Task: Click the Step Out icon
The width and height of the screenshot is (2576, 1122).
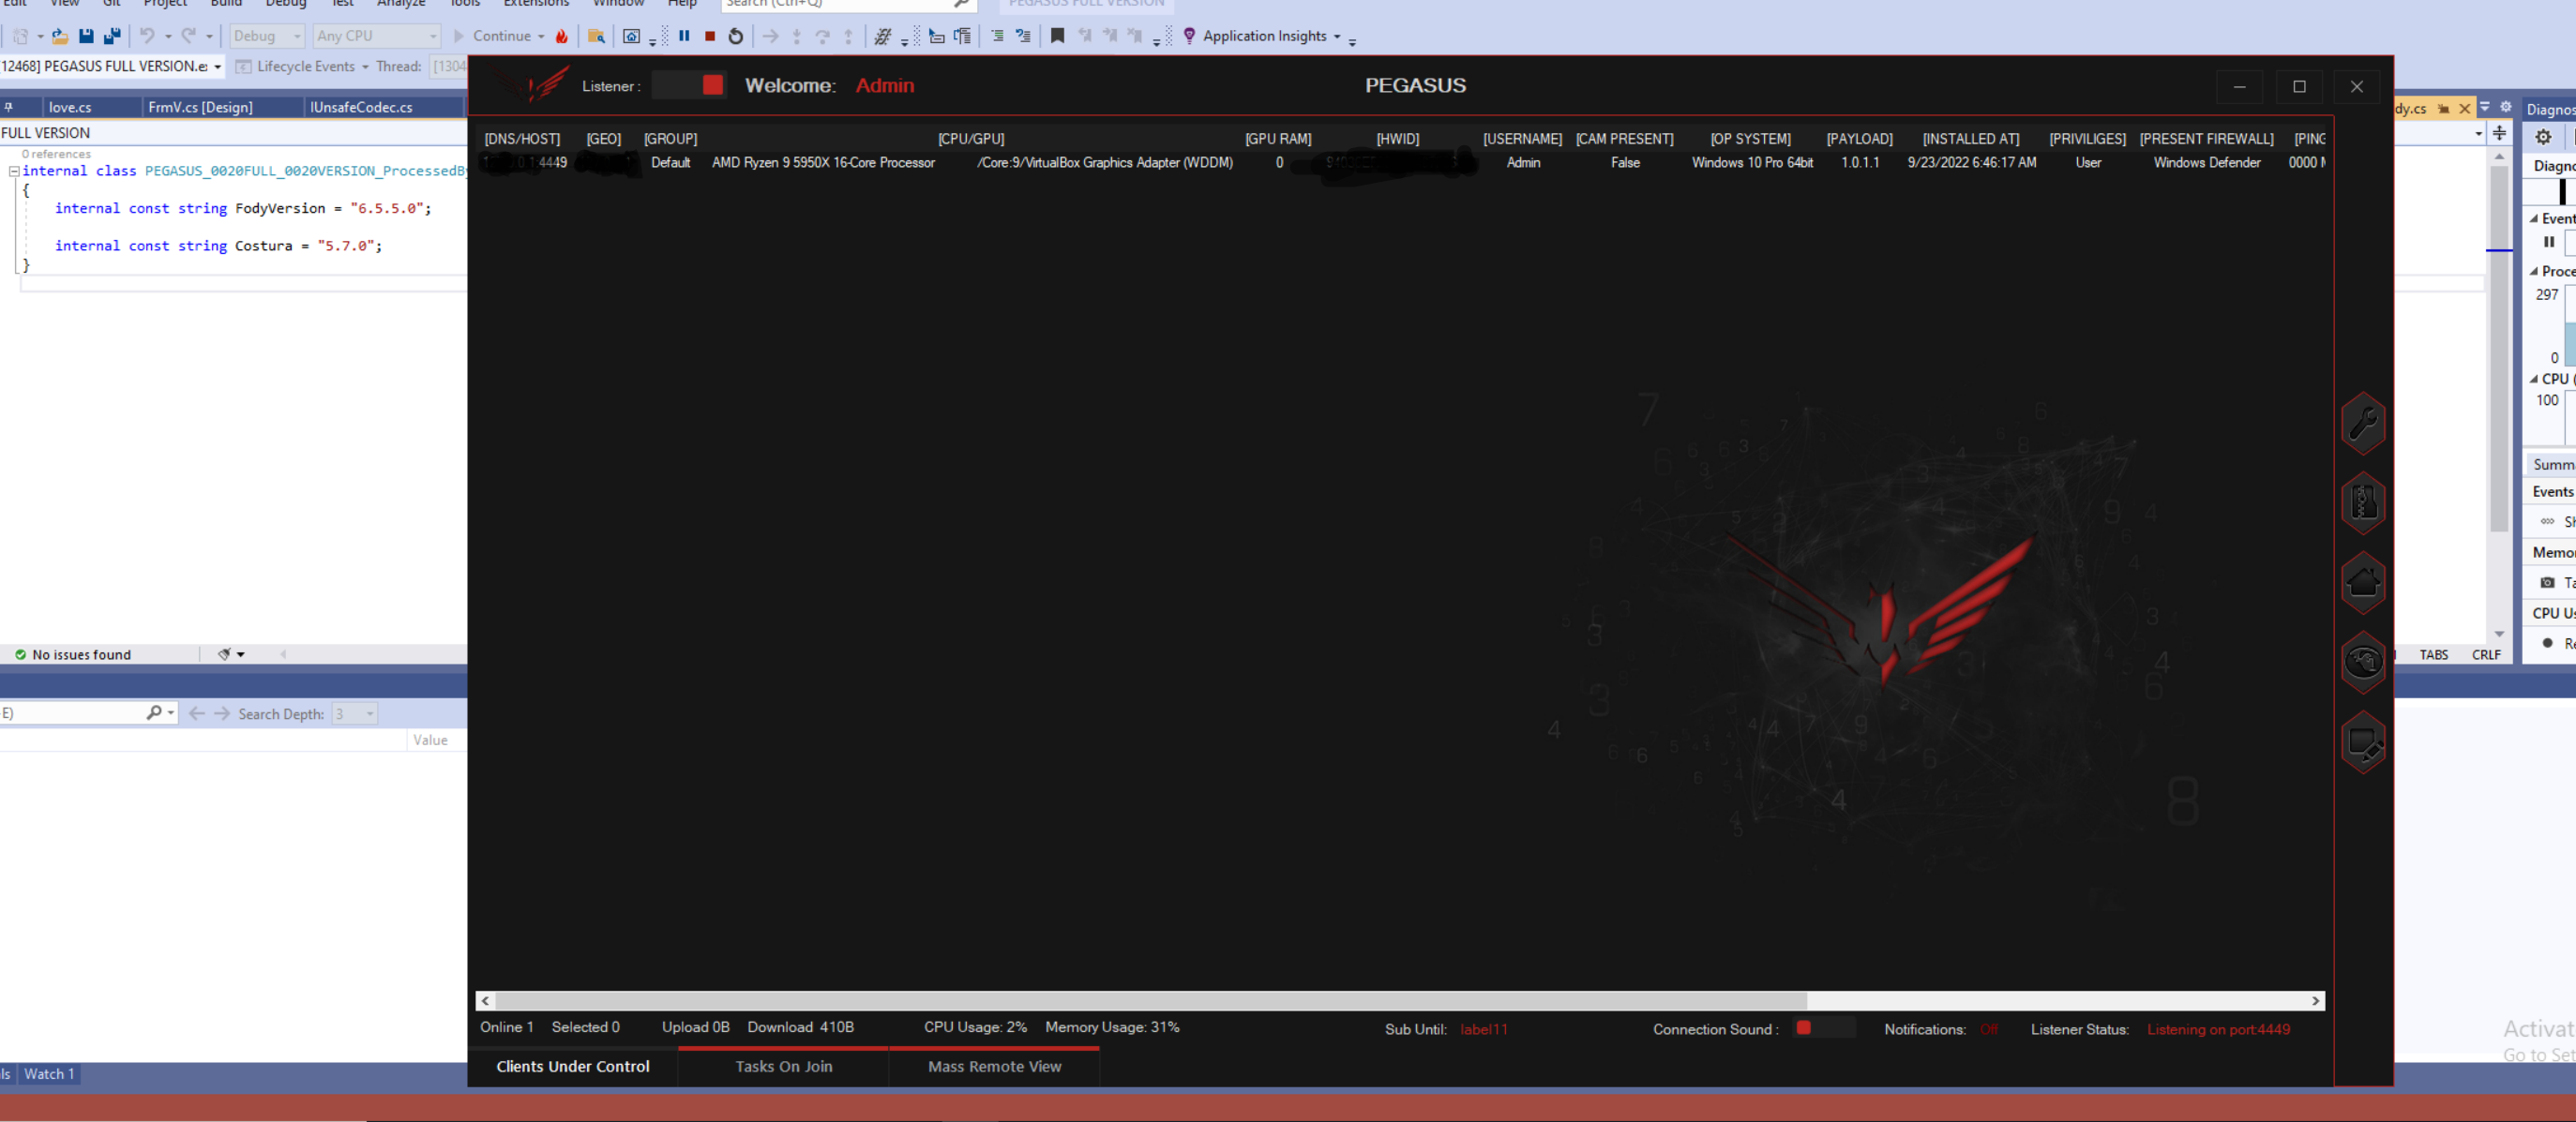Action: point(848,36)
